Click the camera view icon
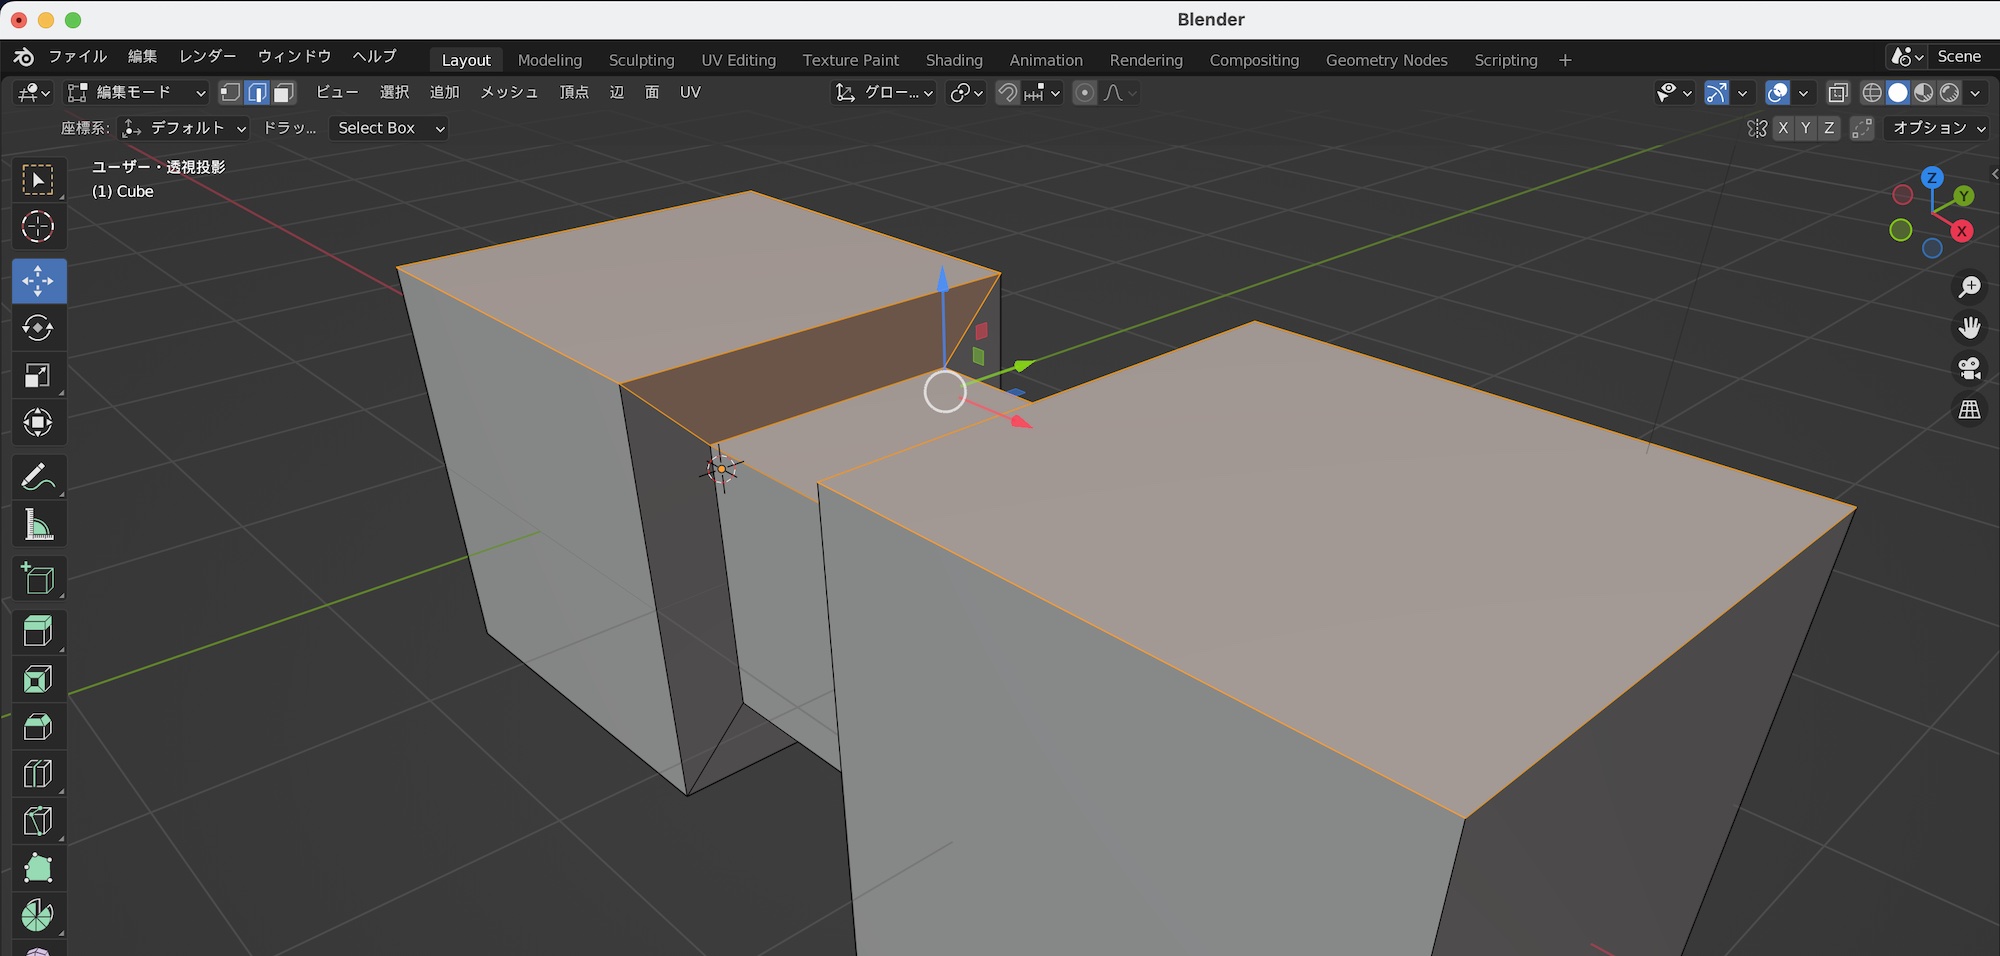The width and height of the screenshot is (2000, 956). tap(1969, 368)
